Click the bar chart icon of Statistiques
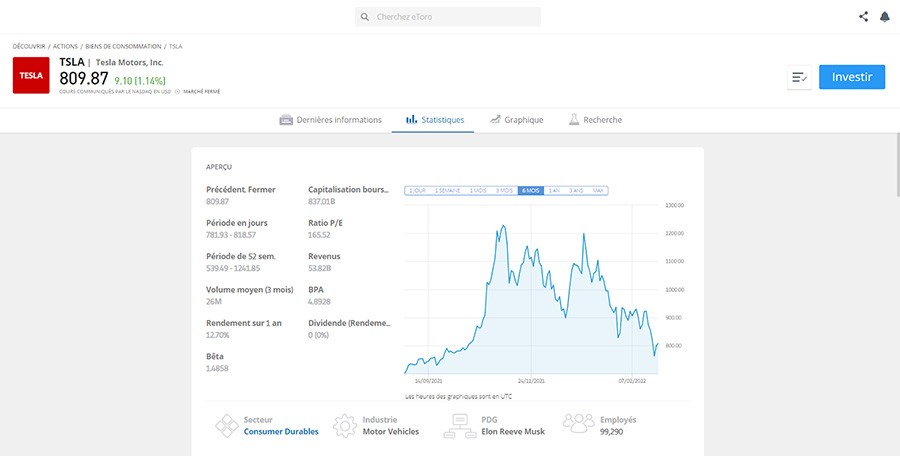900x456 pixels. coord(411,119)
